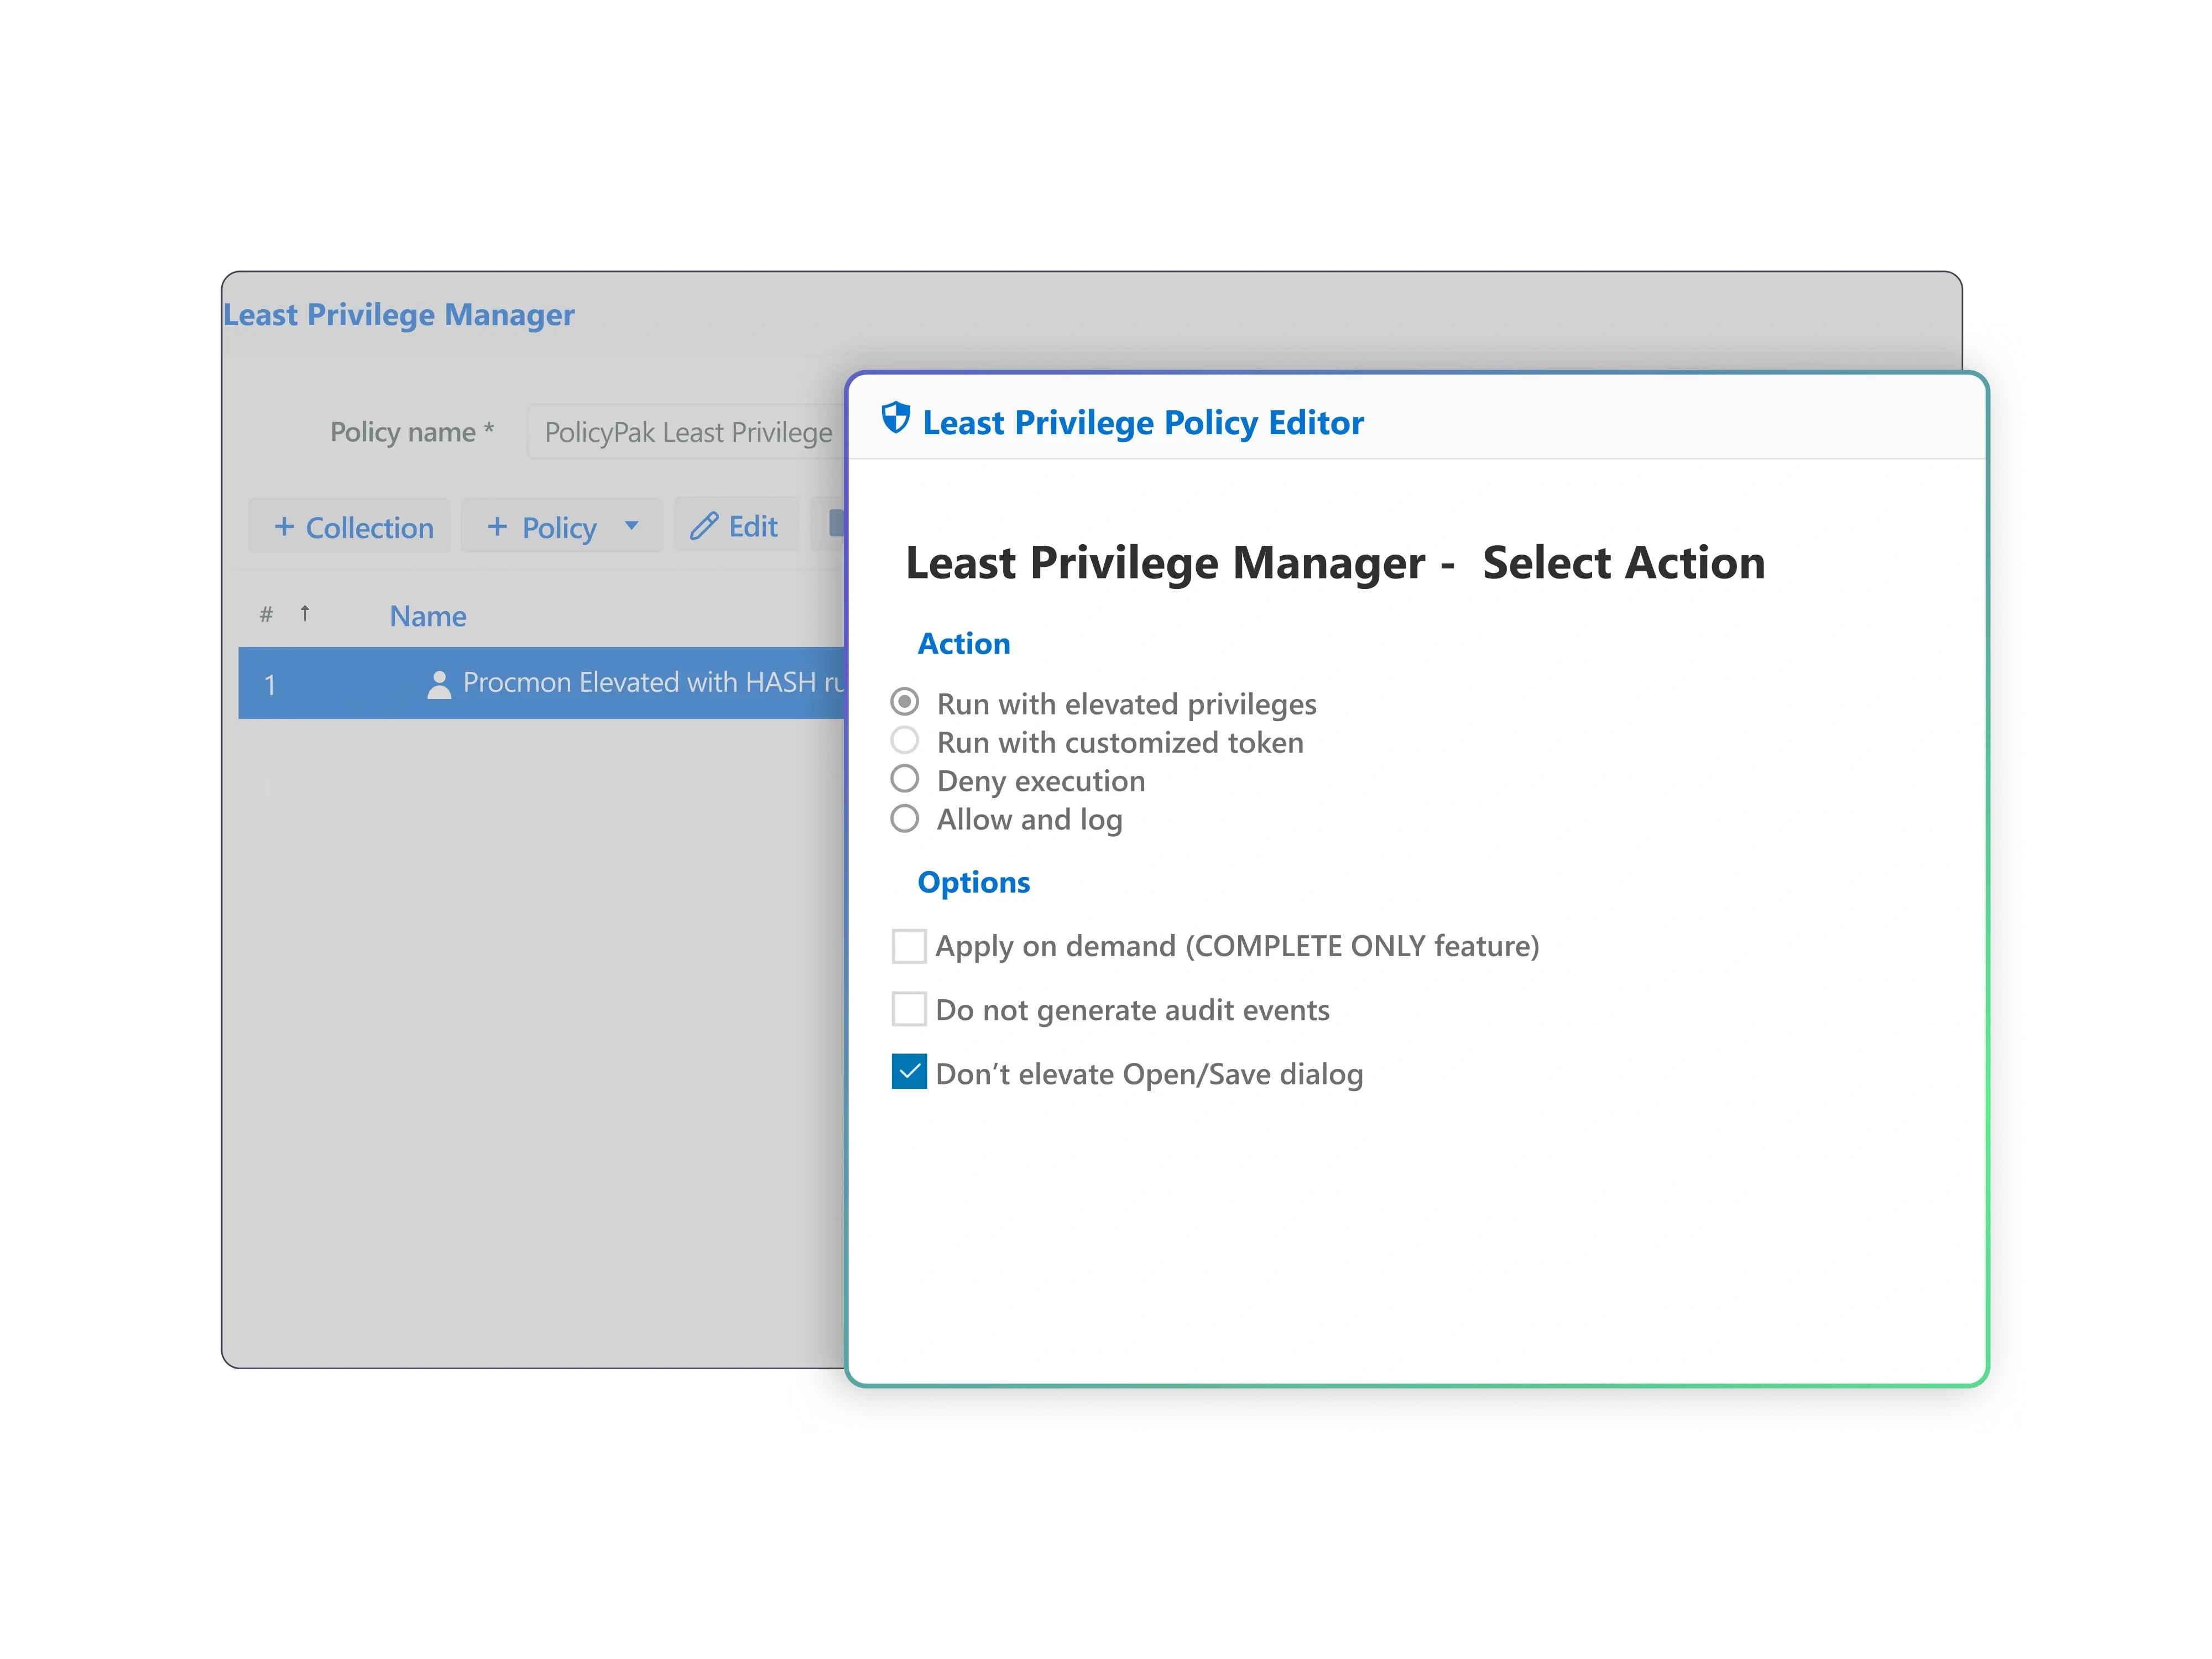Check Do not generate audit events
2212x1659 pixels.
point(909,1009)
